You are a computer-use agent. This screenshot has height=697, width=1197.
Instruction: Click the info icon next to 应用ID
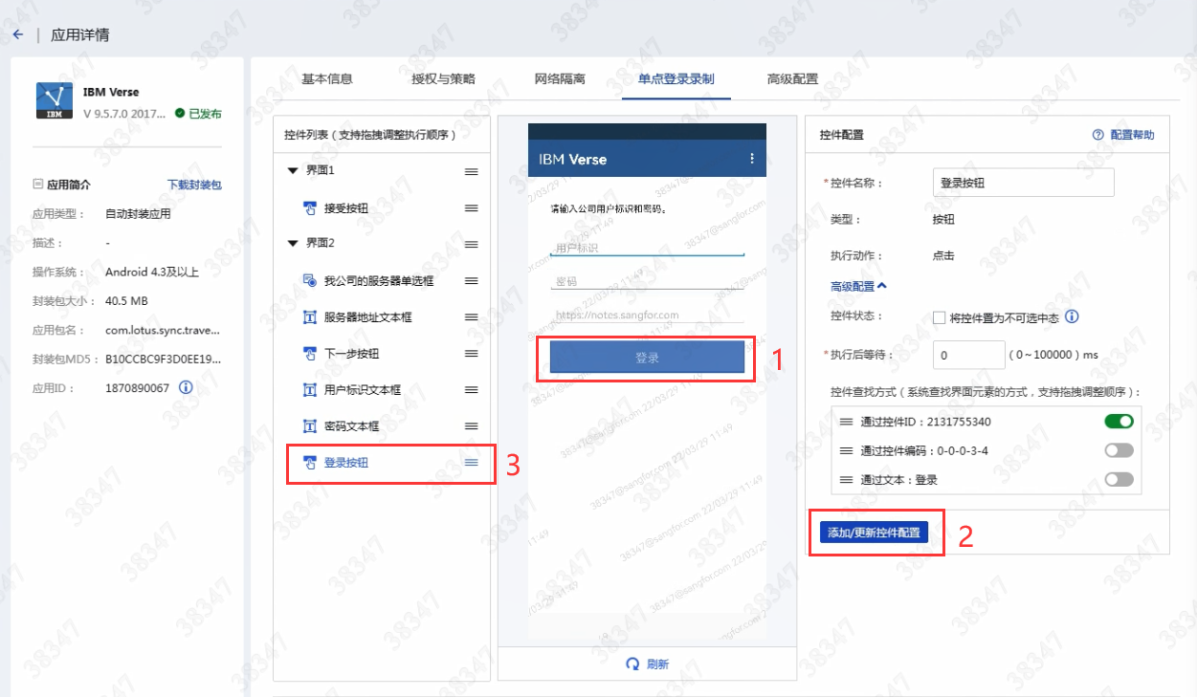point(185,388)
